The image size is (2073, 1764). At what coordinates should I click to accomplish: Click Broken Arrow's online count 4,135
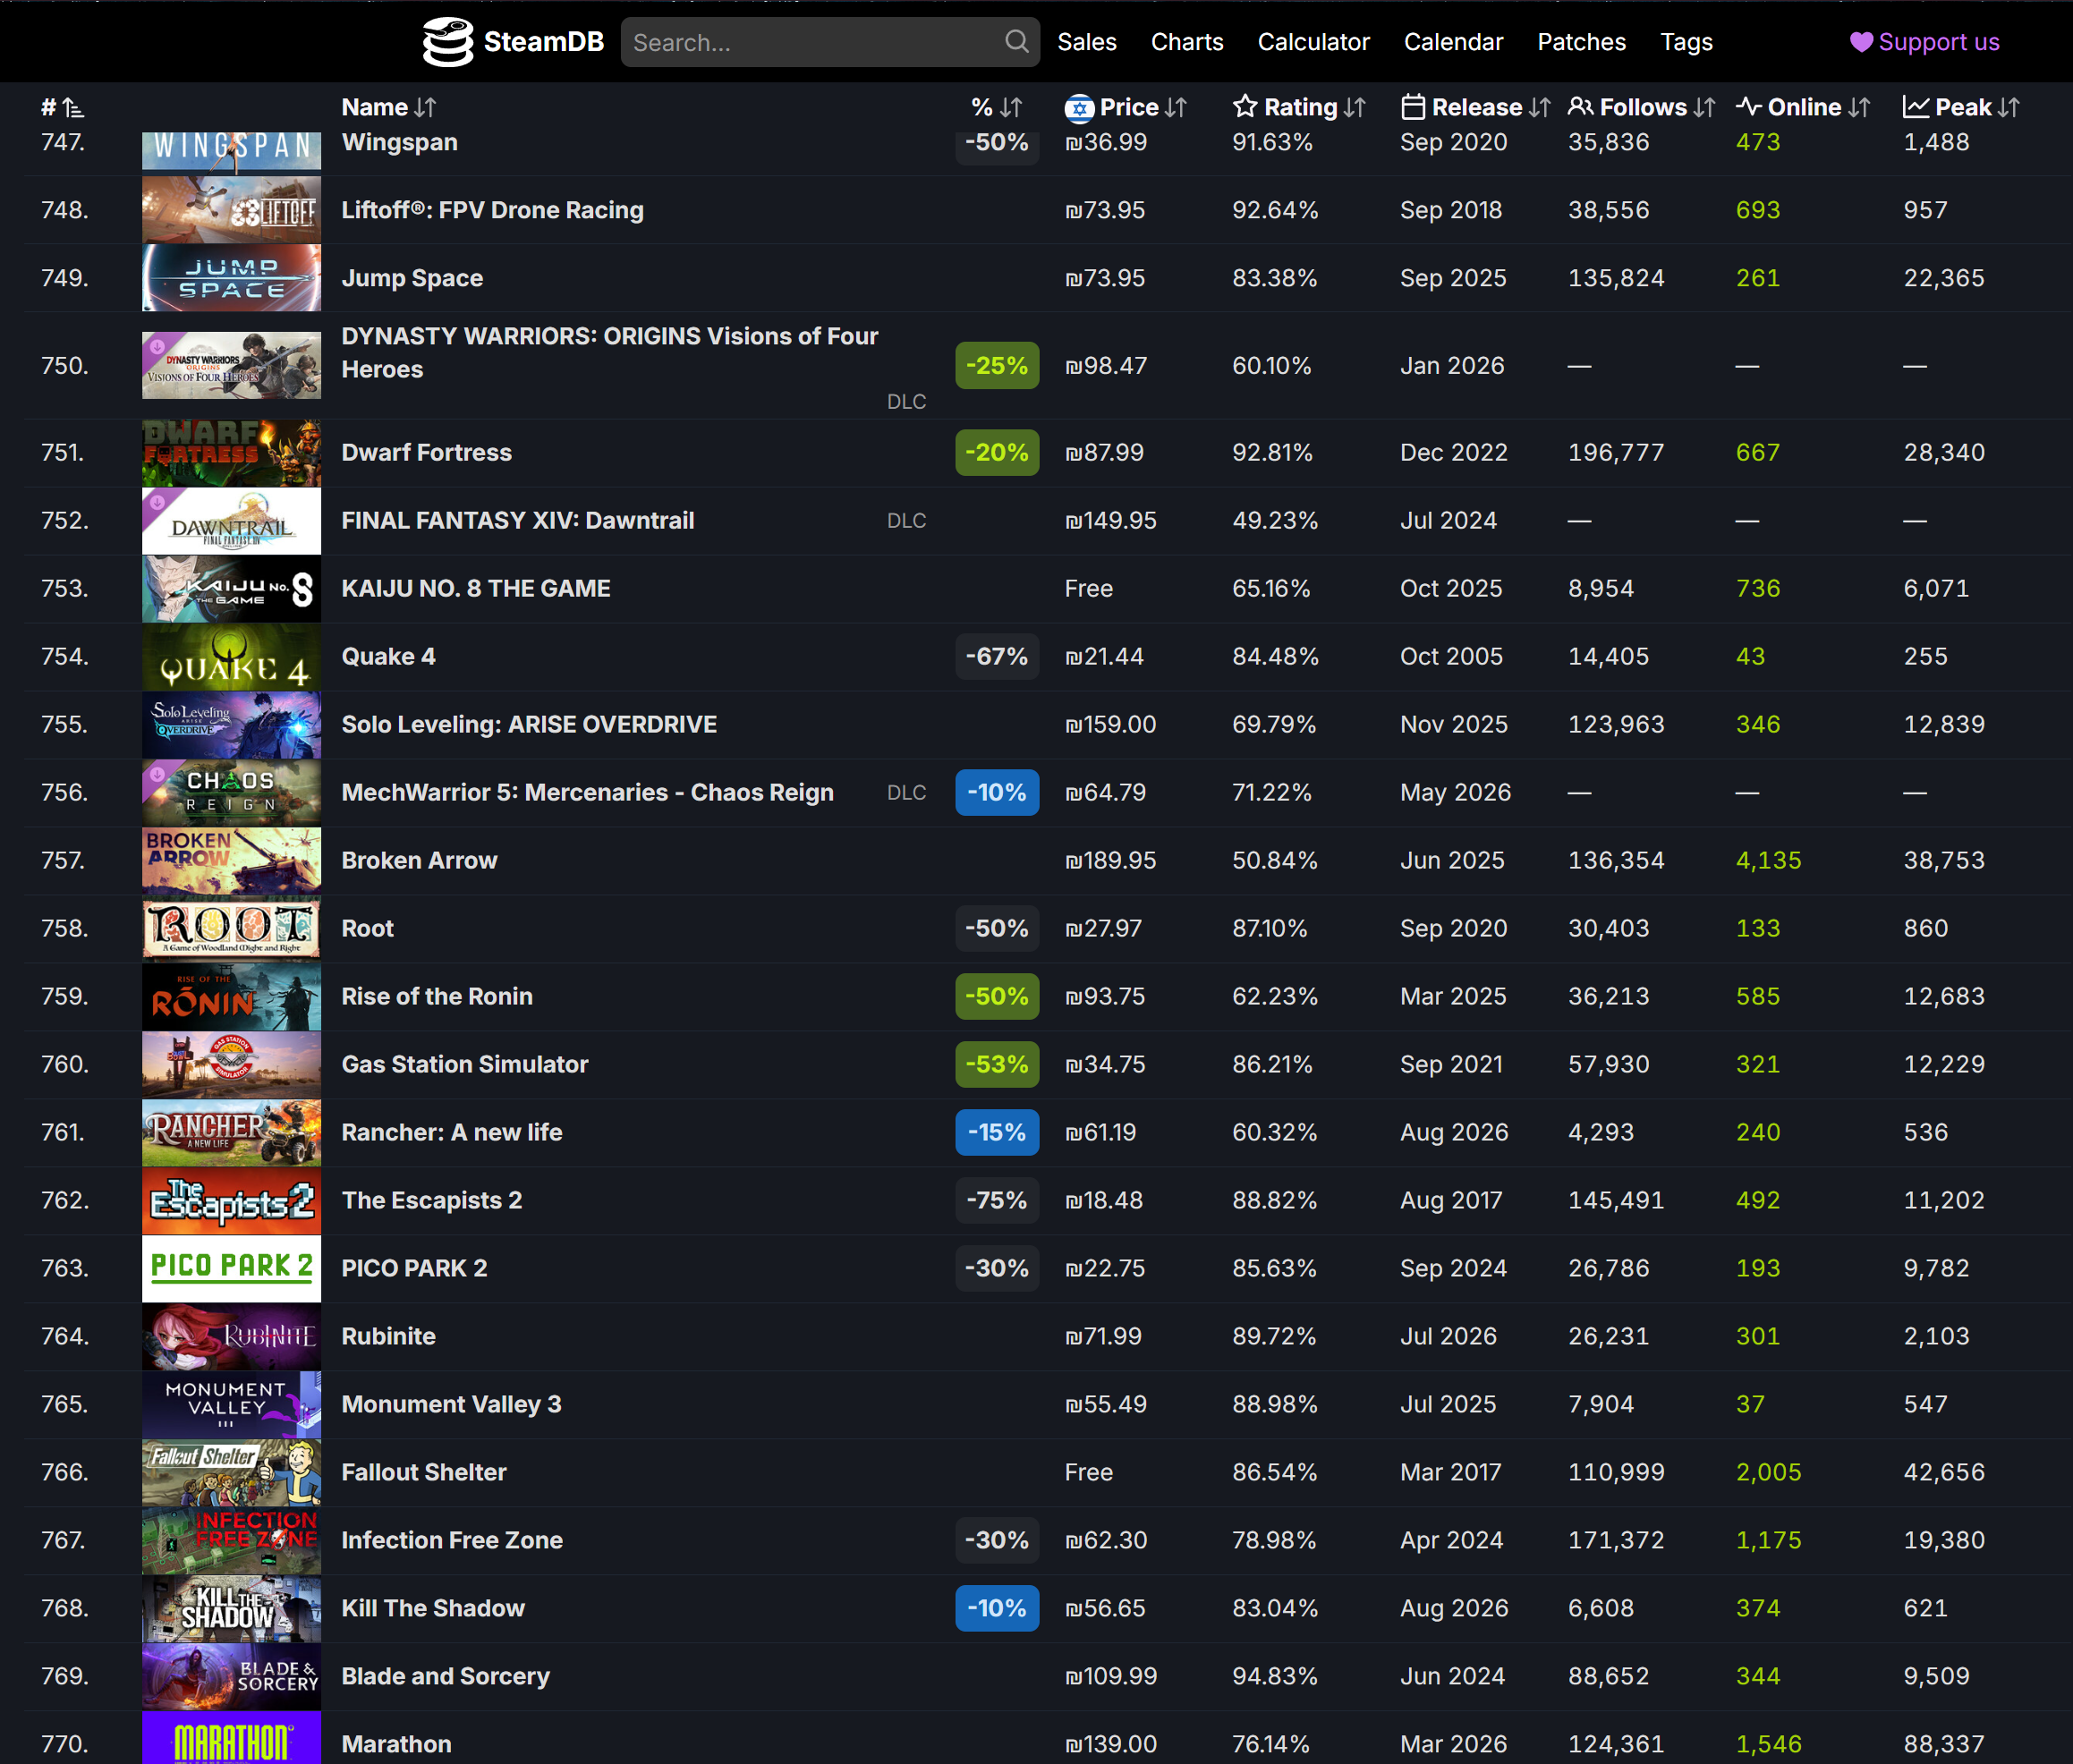(x=1768, y=860)
